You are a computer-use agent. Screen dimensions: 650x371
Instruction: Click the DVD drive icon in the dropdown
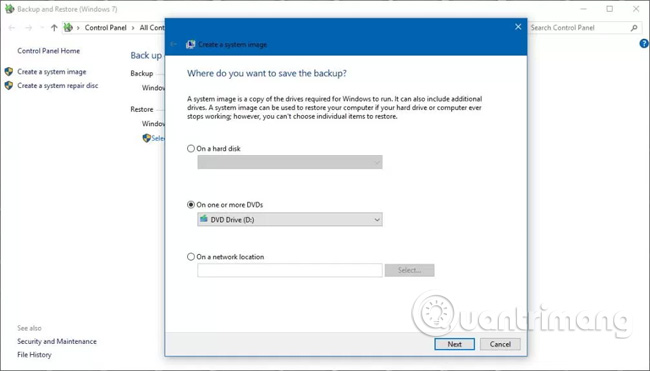pos(204,219)
